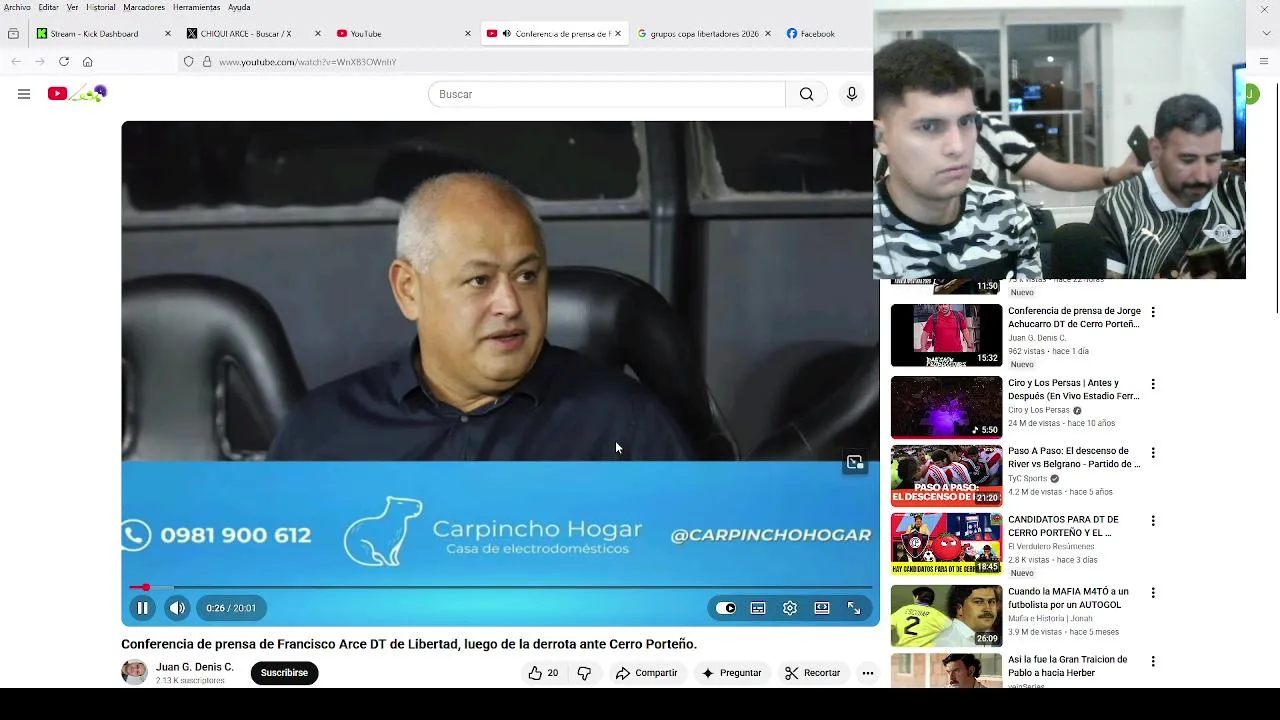This screenshot has width=1280, height=720.
Task: Like the video with thumbs up
Action: (x=543, y=673)
